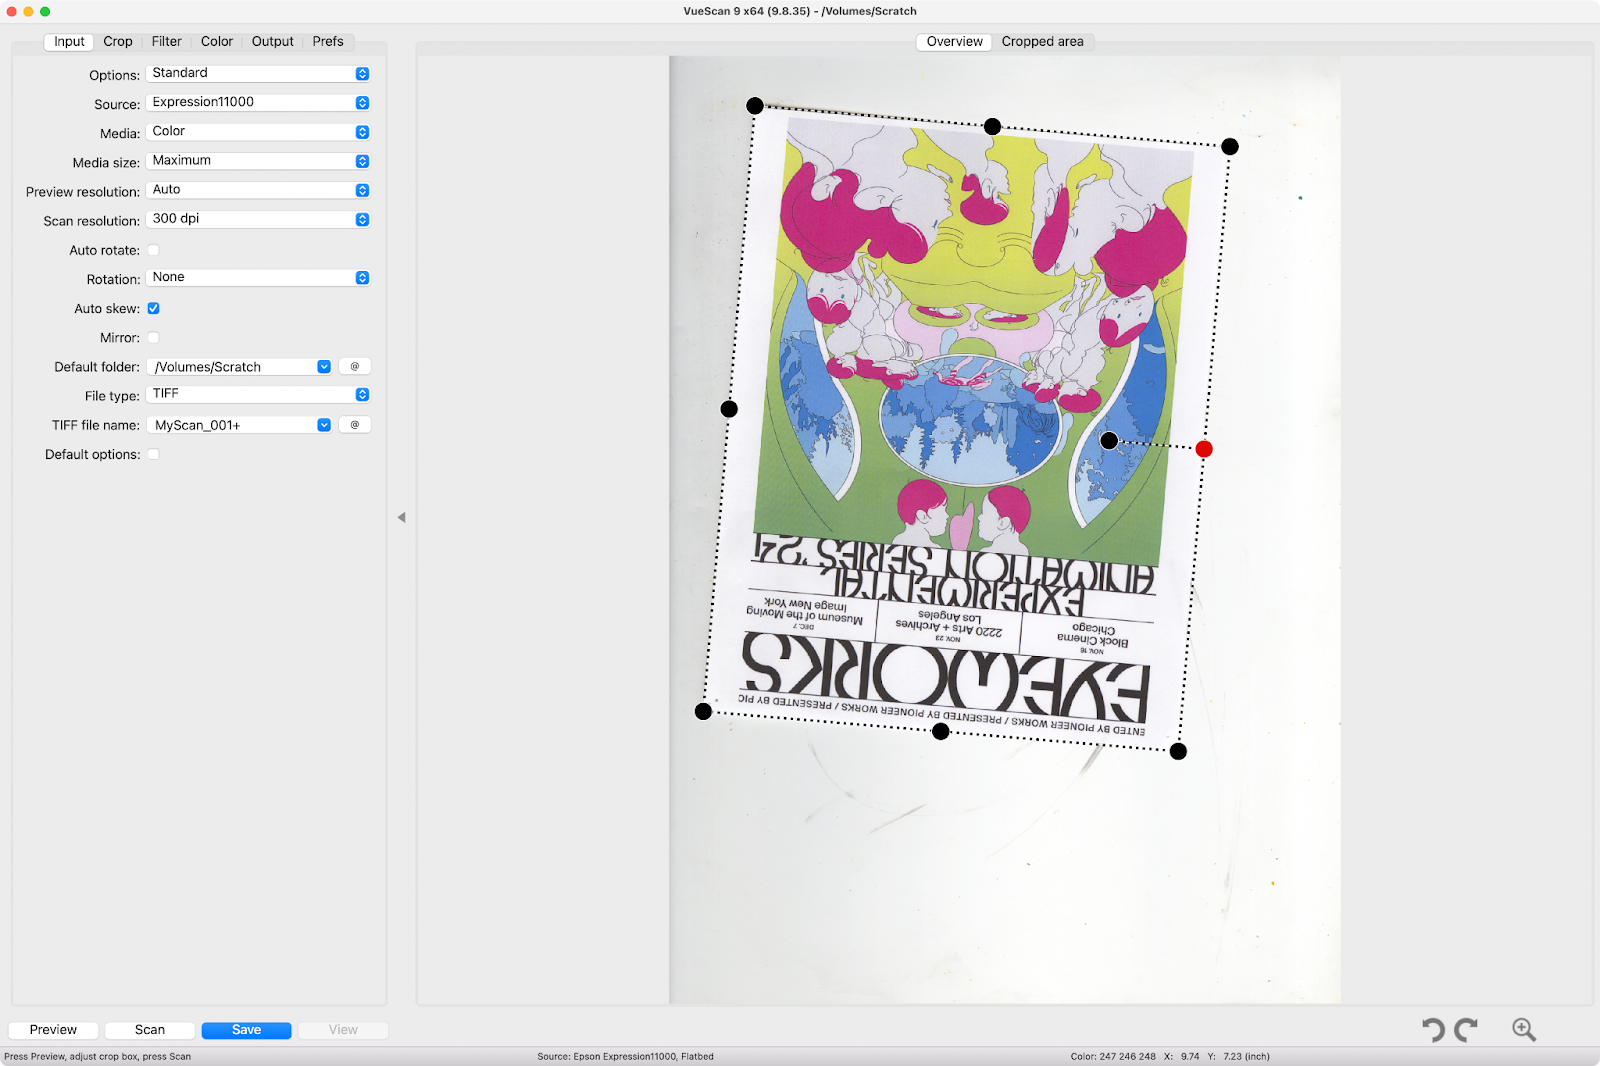Select the bottom edge midpoint crop handle
The width and height of the screenshot is (1600, 1066).
click(x=940, y=731)
